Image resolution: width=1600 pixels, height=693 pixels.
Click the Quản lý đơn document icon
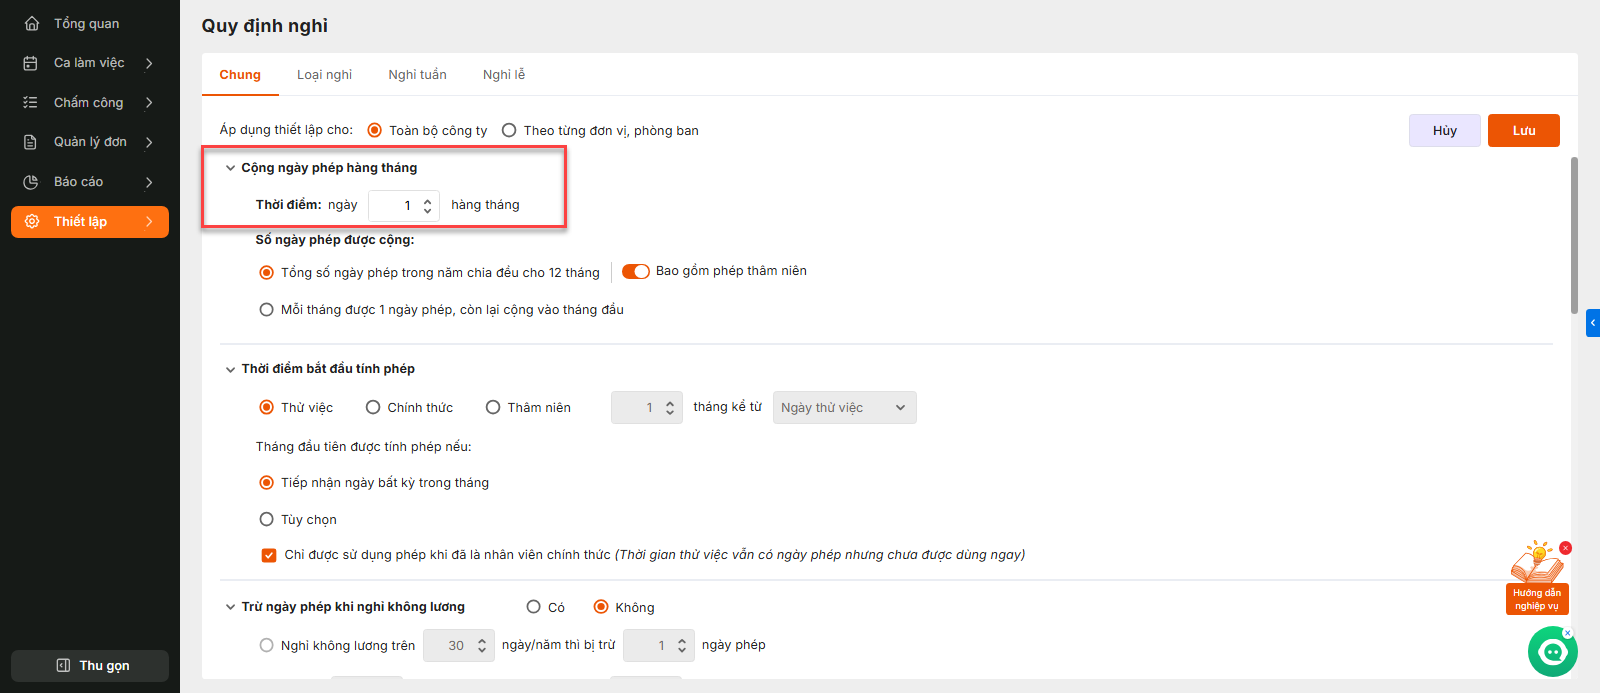click(x=31, y=142)
